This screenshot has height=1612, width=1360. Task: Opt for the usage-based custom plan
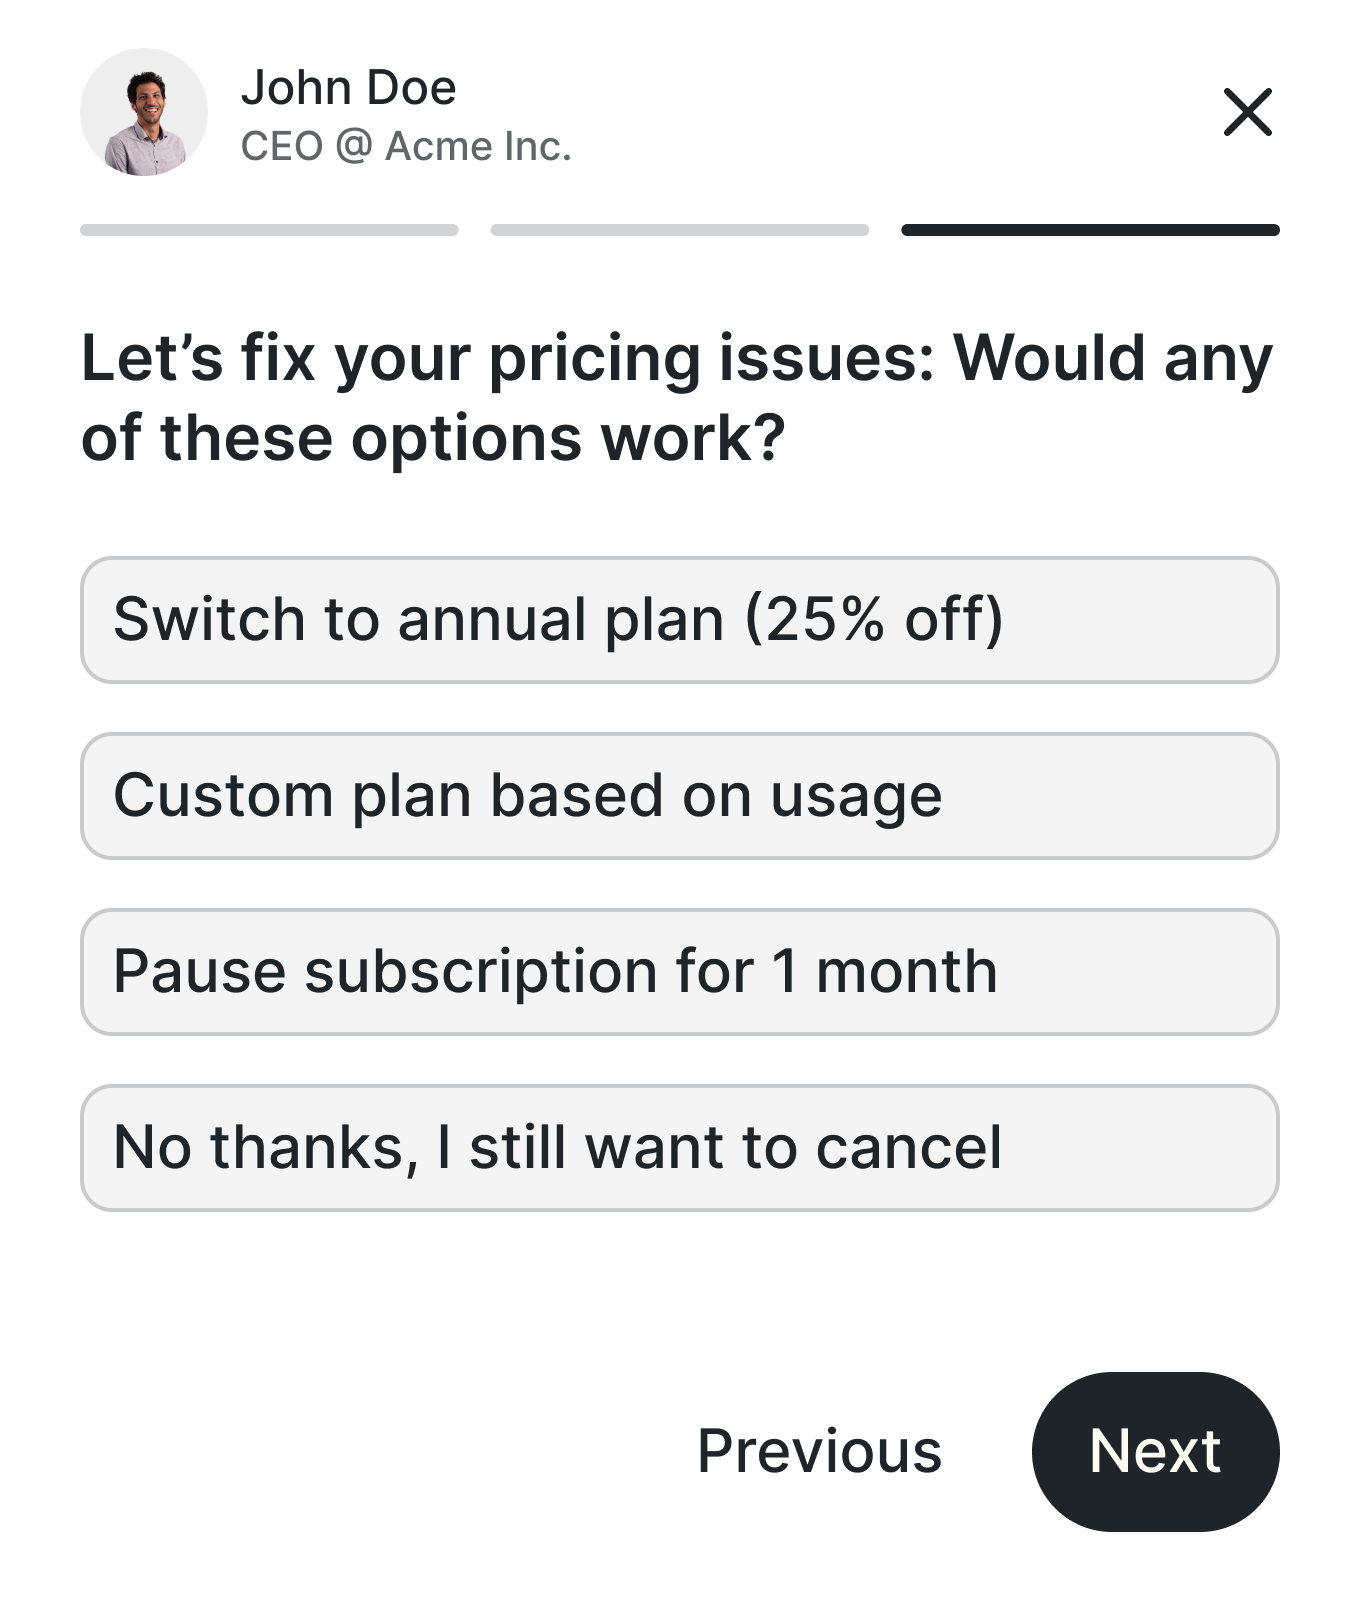pyautogui.click(x=680, y=796)
